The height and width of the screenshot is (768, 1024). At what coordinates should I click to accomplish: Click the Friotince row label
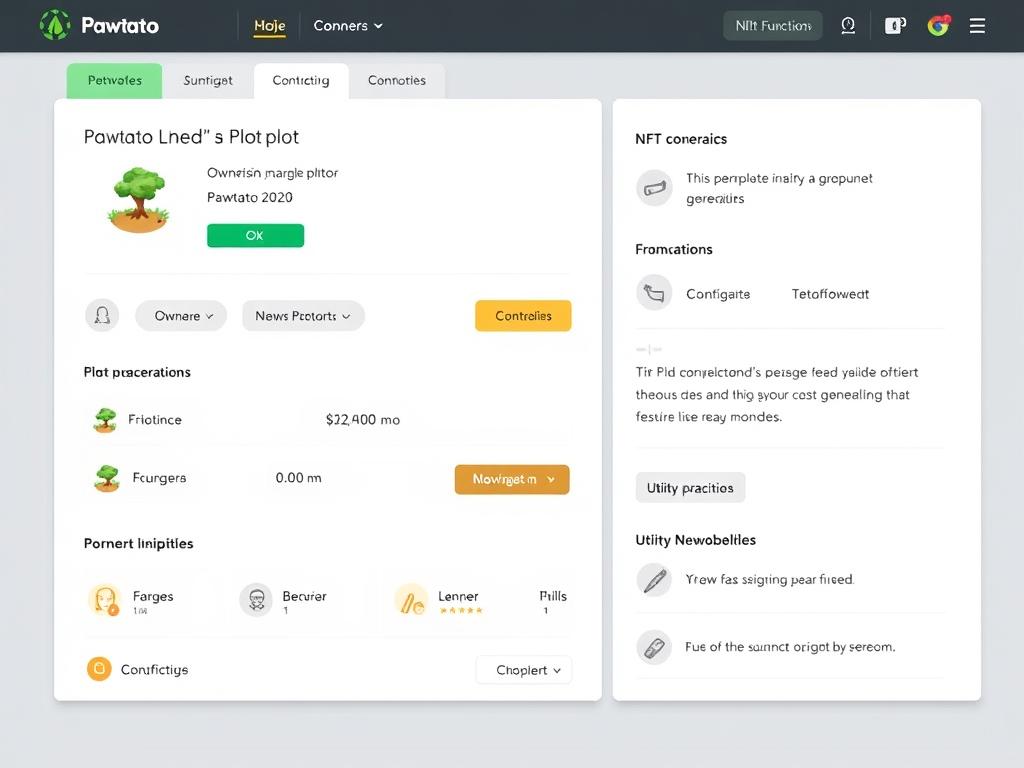coord(155,420)
